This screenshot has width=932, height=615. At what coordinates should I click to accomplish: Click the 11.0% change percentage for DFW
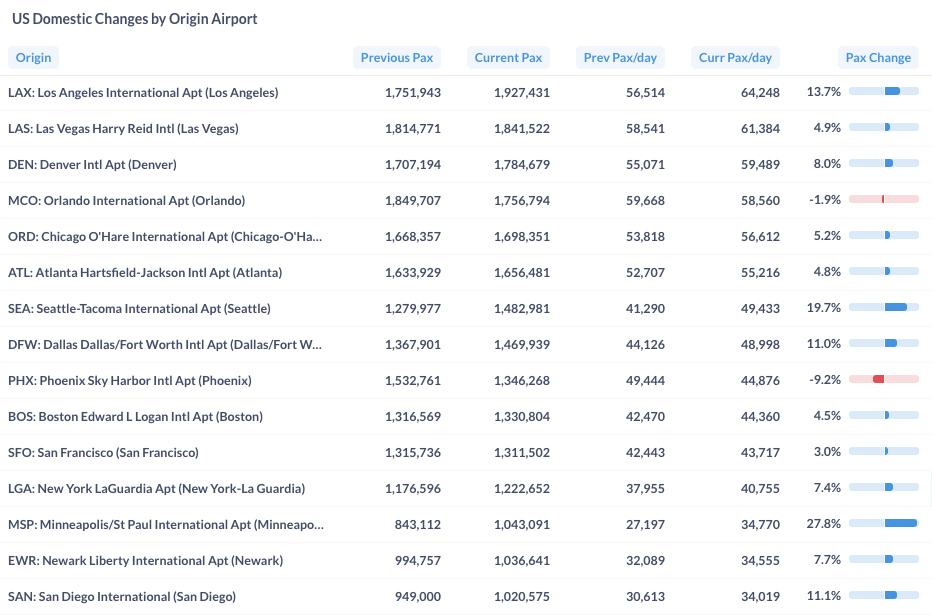[x=824, y=343]
